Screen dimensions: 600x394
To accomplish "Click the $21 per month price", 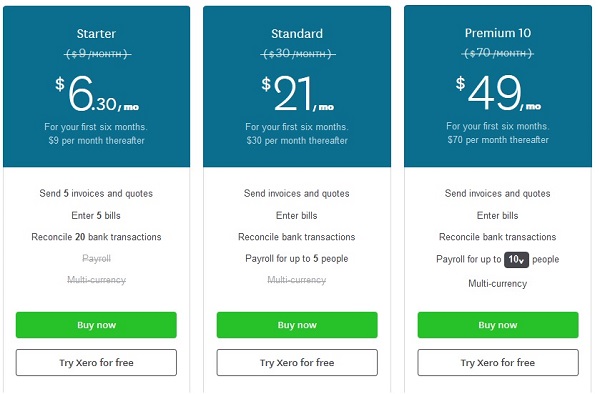I will tap(297, 93).
